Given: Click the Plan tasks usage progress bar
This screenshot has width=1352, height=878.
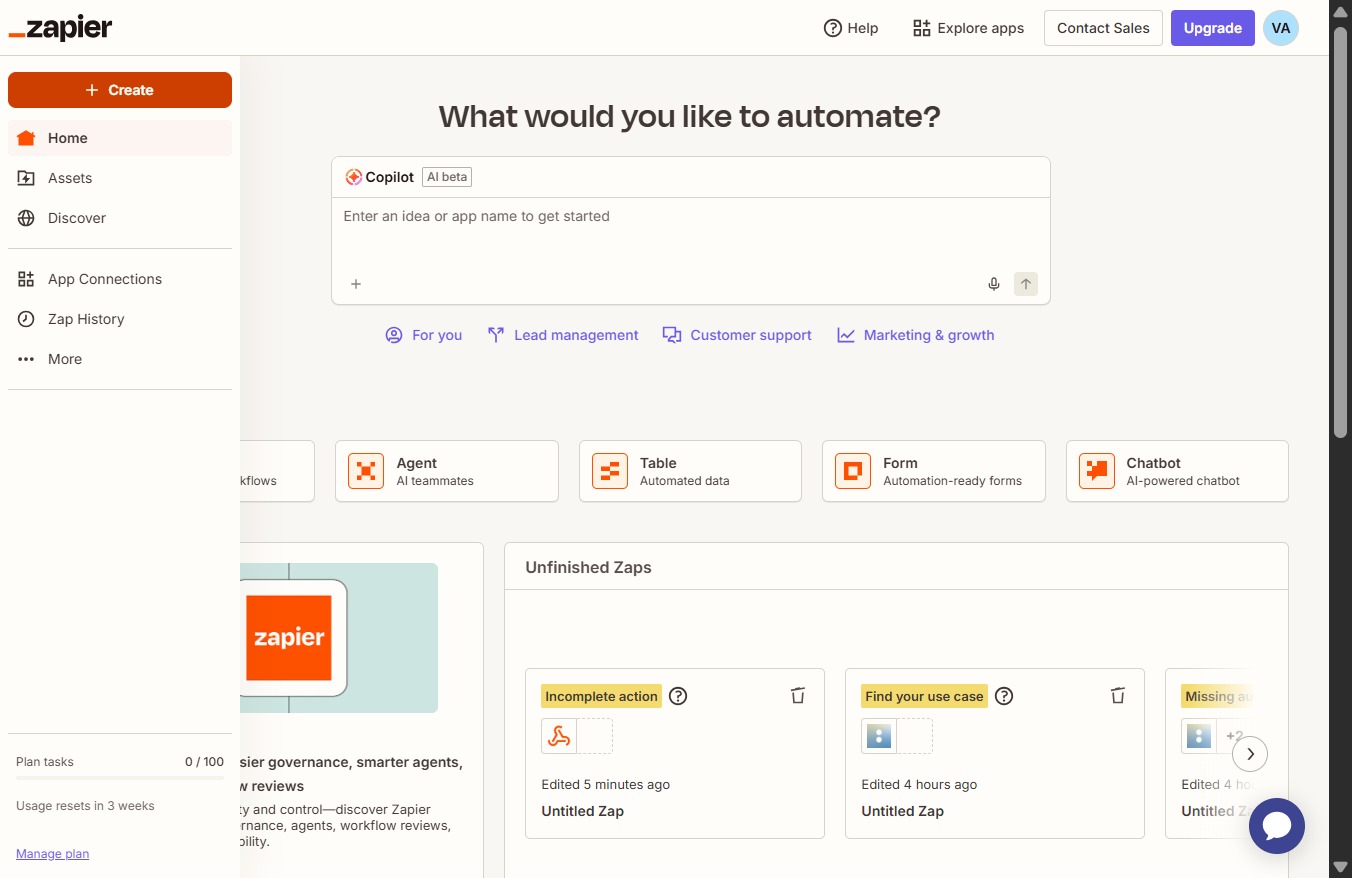Looking at the screenshot, I should tap(120, 778).
